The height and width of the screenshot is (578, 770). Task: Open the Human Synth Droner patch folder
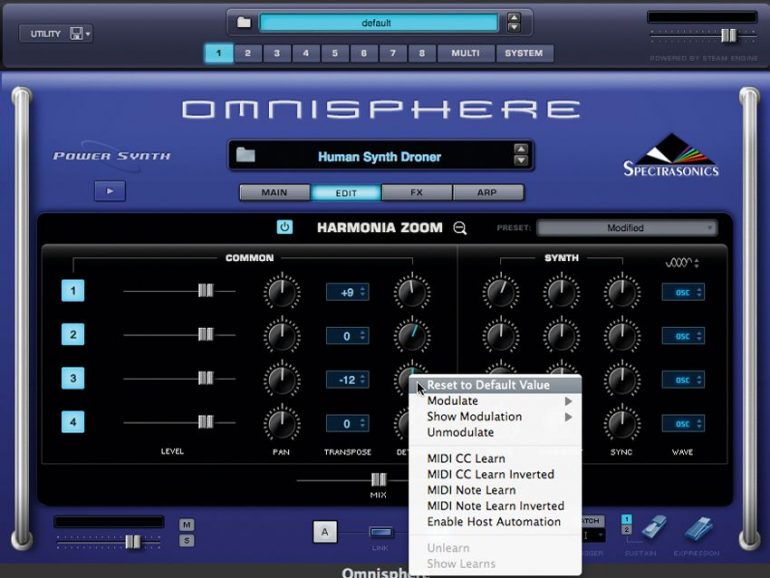[x=246, y=155]
